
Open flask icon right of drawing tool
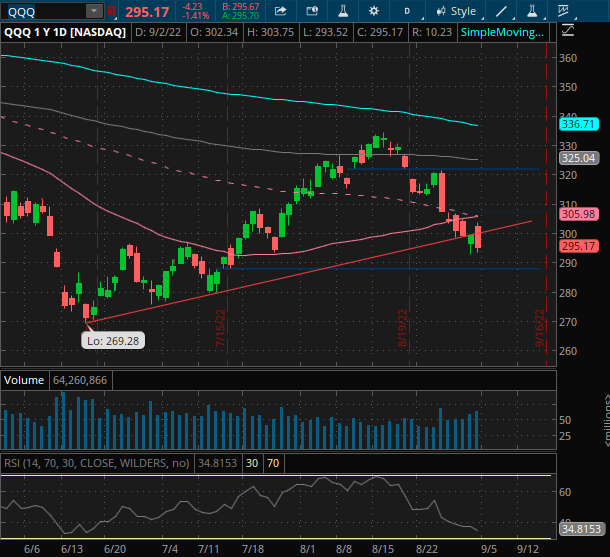pos(532,11)
